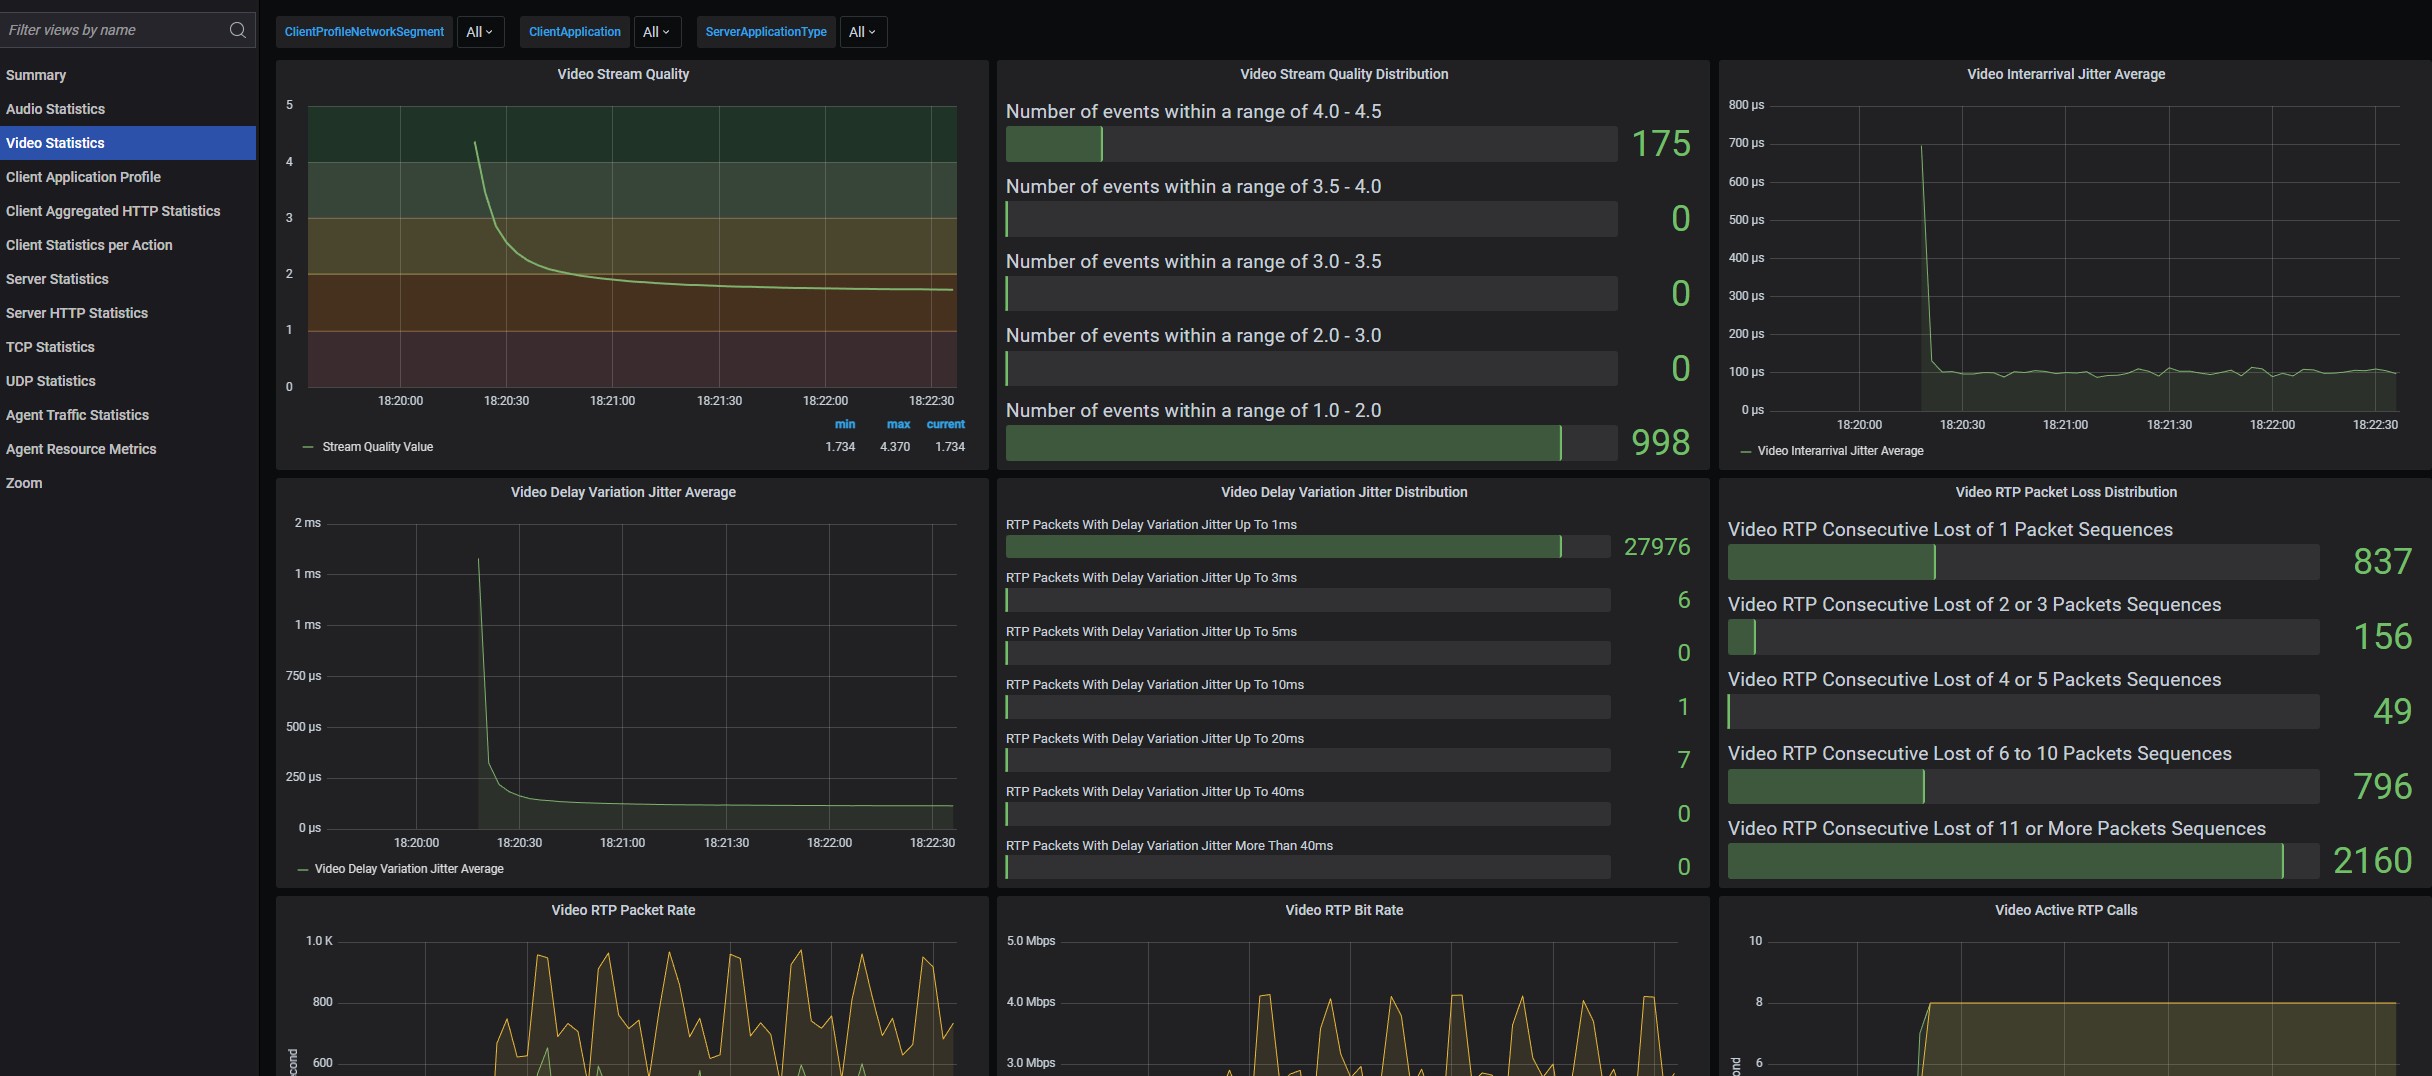The image size is (2432, 1076).
Task: Toggle Video Interarrival Jitter Average legend entry
Action: [1840, 451]
